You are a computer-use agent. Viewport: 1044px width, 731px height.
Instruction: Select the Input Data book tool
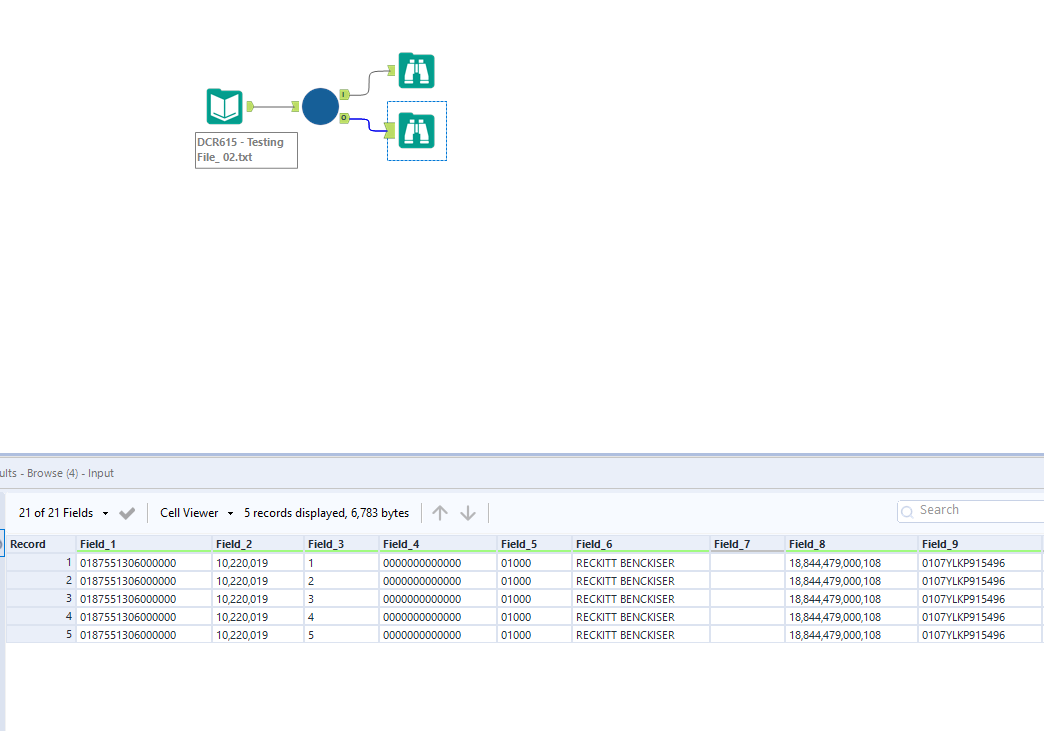pyautogui.click(x=225, y=106)
